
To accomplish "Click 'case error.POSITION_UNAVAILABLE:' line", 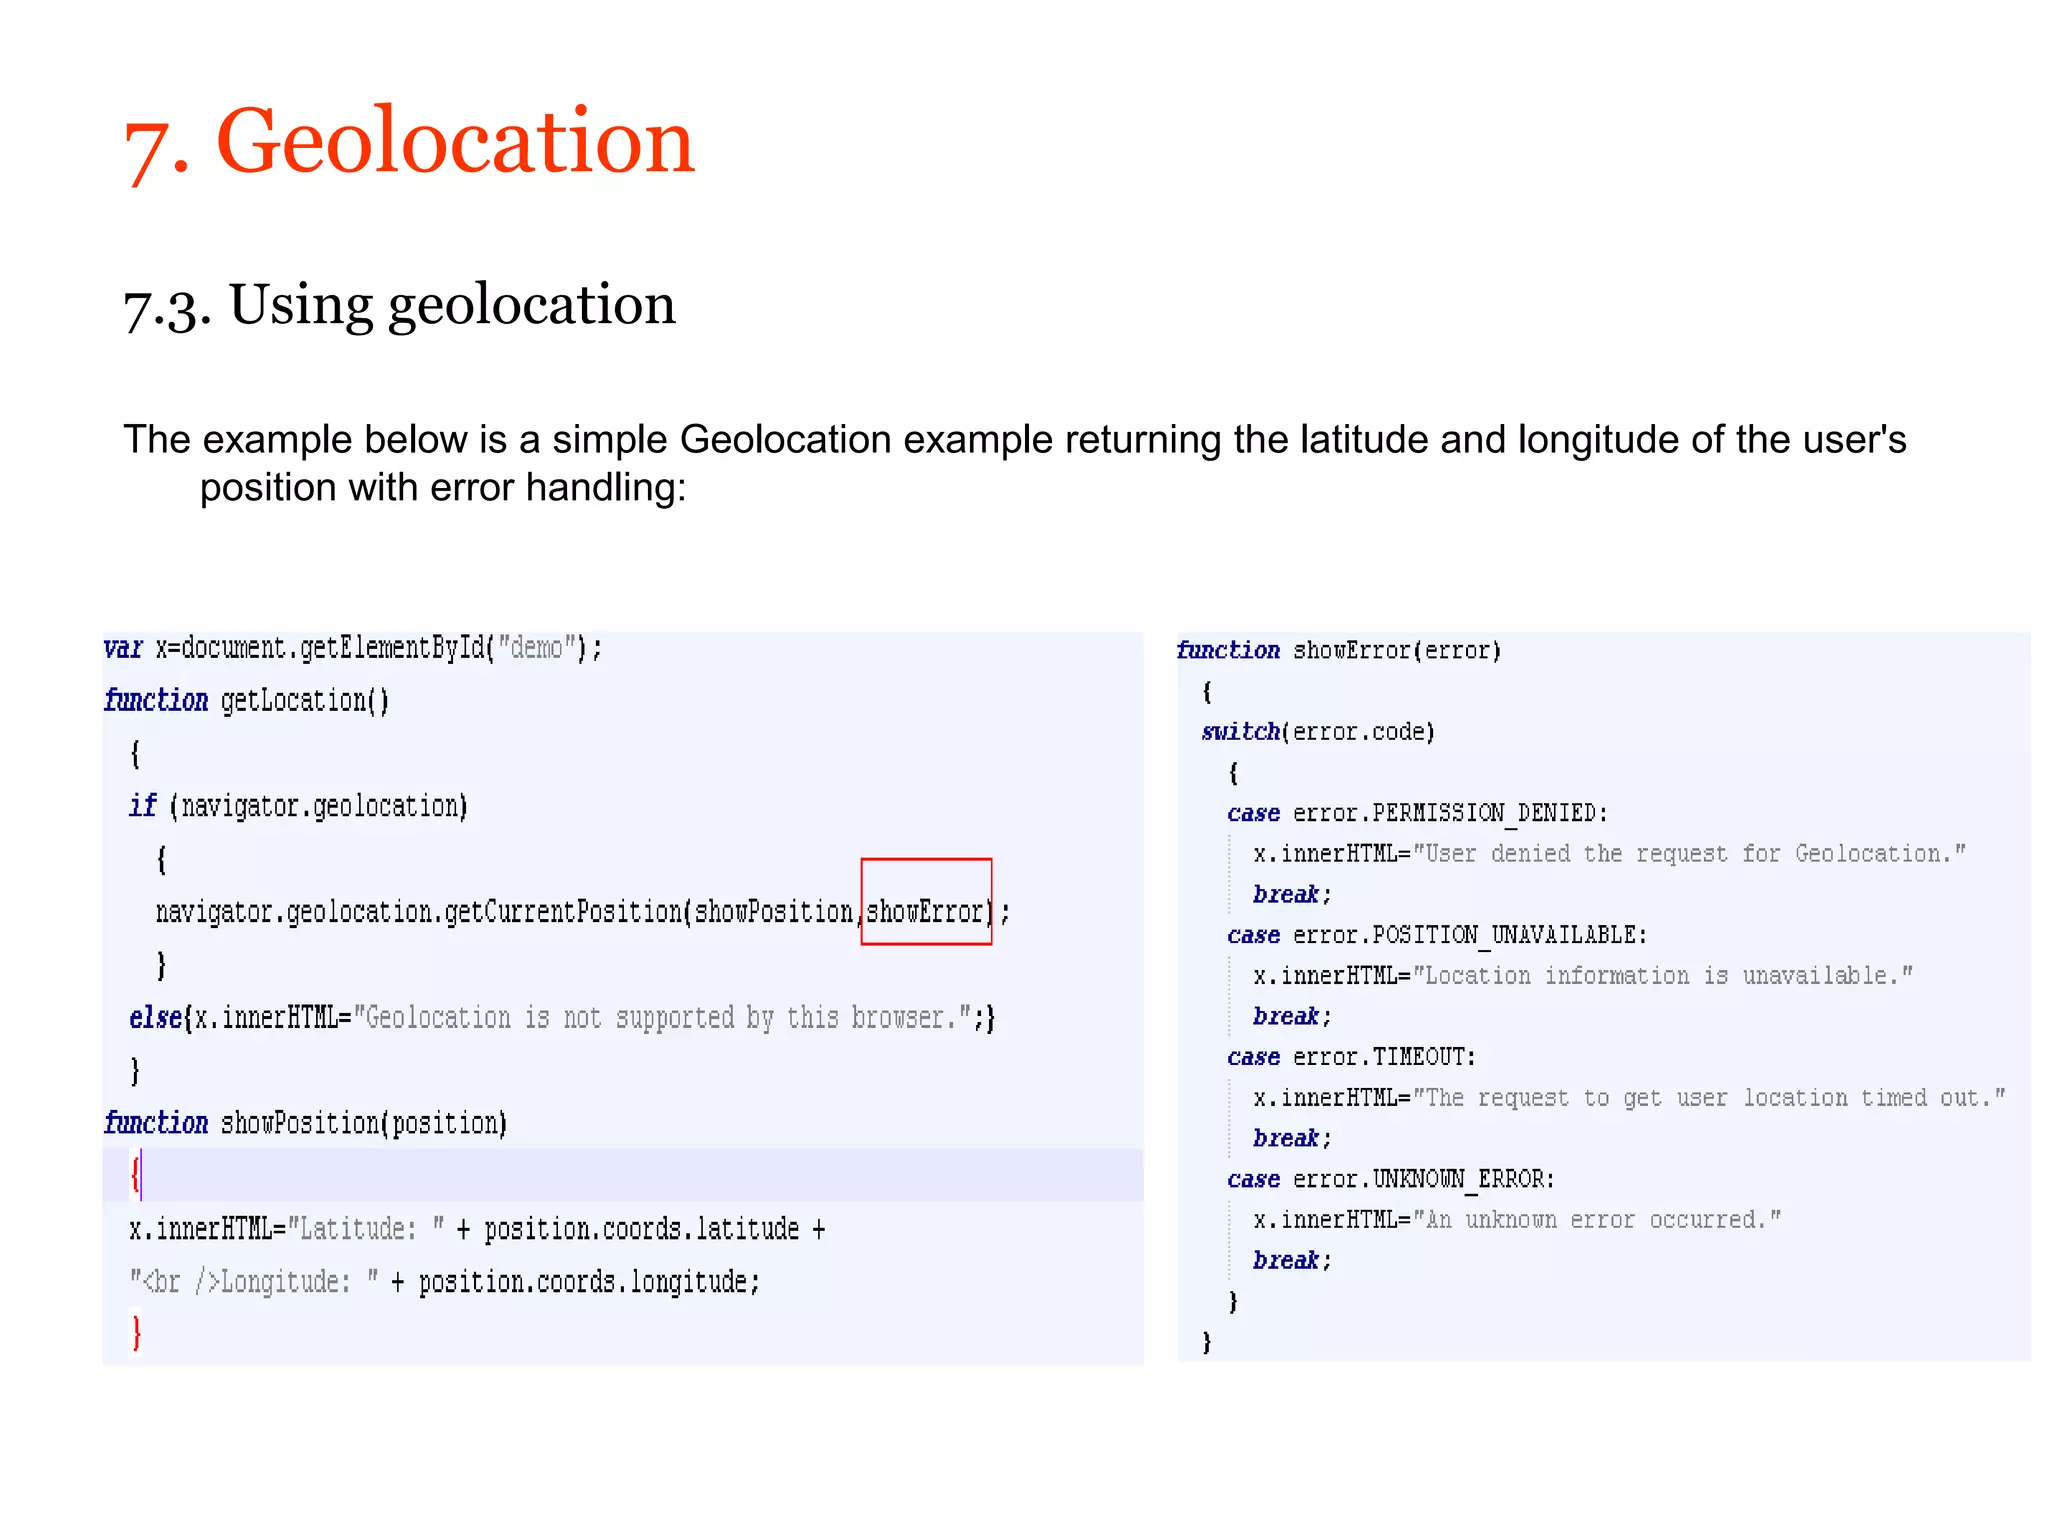I will coord(1436,935).
